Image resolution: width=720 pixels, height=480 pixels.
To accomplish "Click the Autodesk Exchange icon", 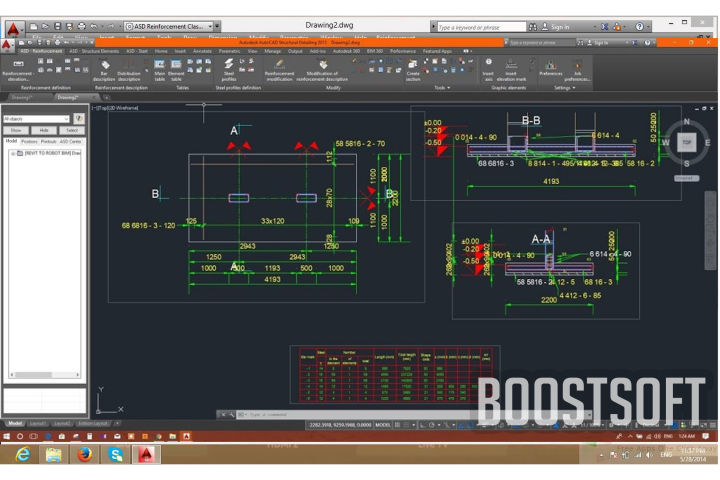I will [x=605, y=27].
